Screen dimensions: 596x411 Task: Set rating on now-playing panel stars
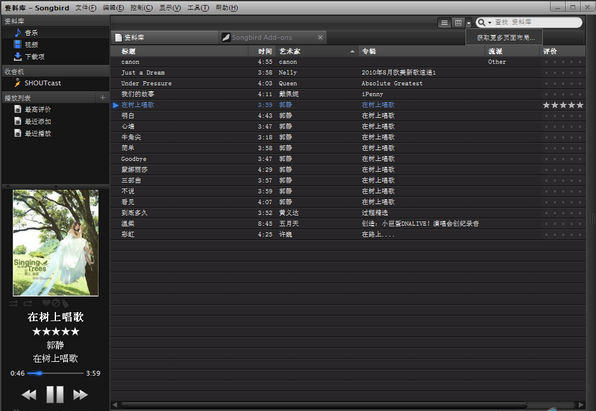tap(55, 332)
